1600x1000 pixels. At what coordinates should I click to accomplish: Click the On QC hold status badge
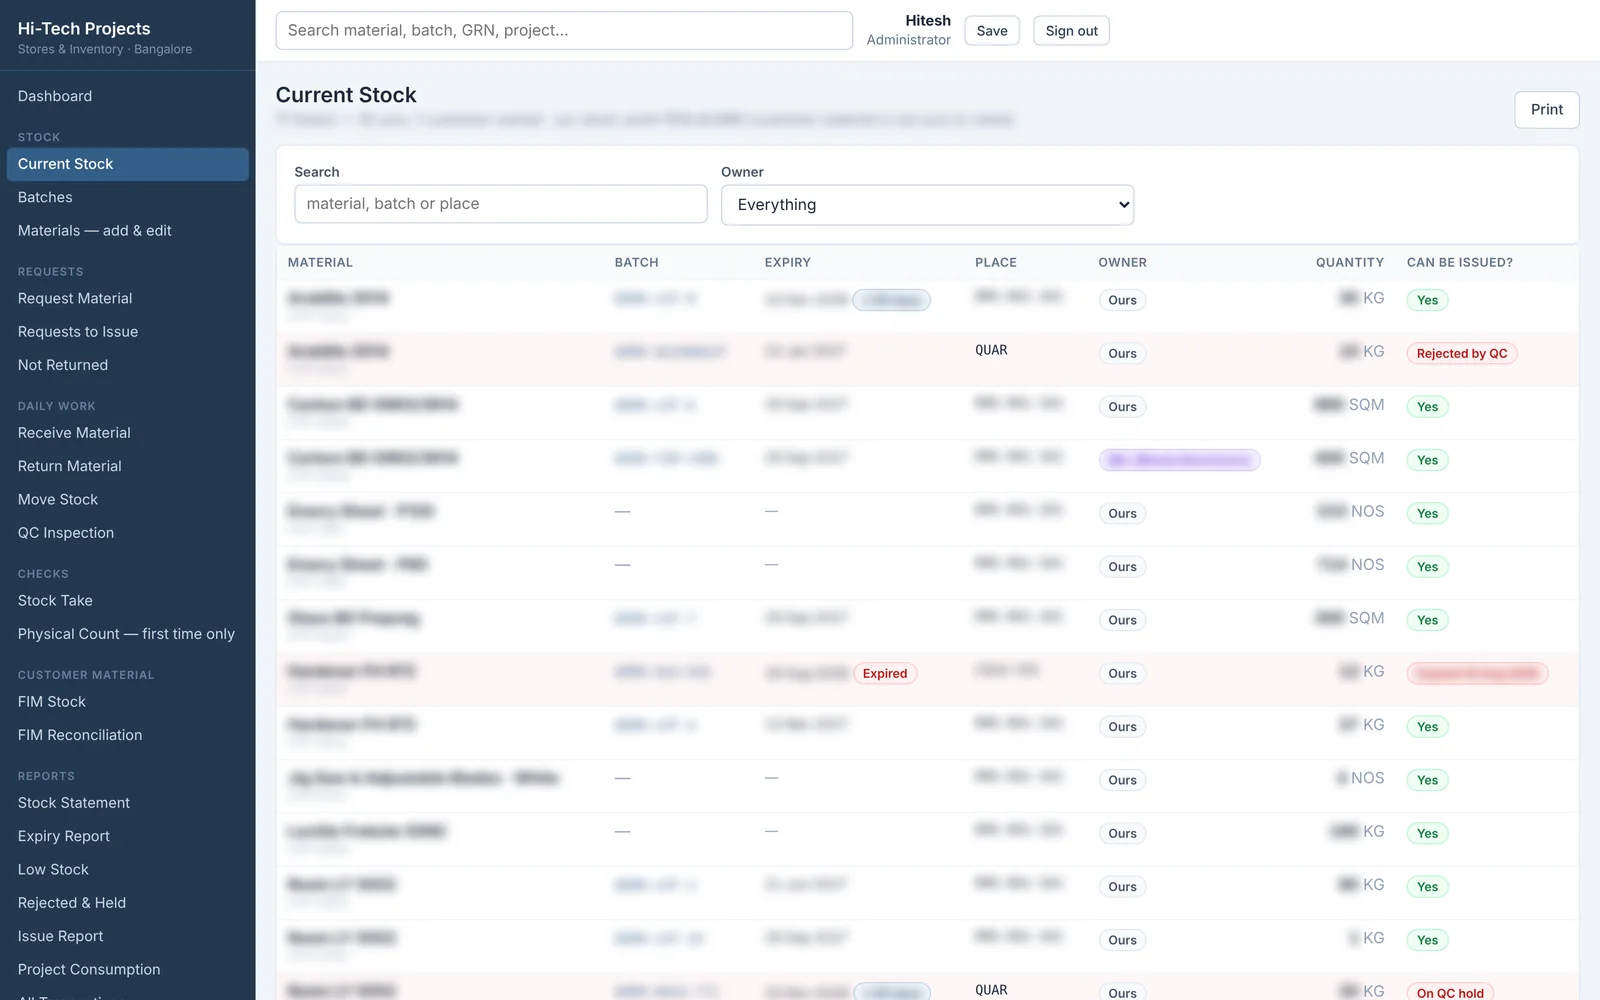(x=1450, y=993)
